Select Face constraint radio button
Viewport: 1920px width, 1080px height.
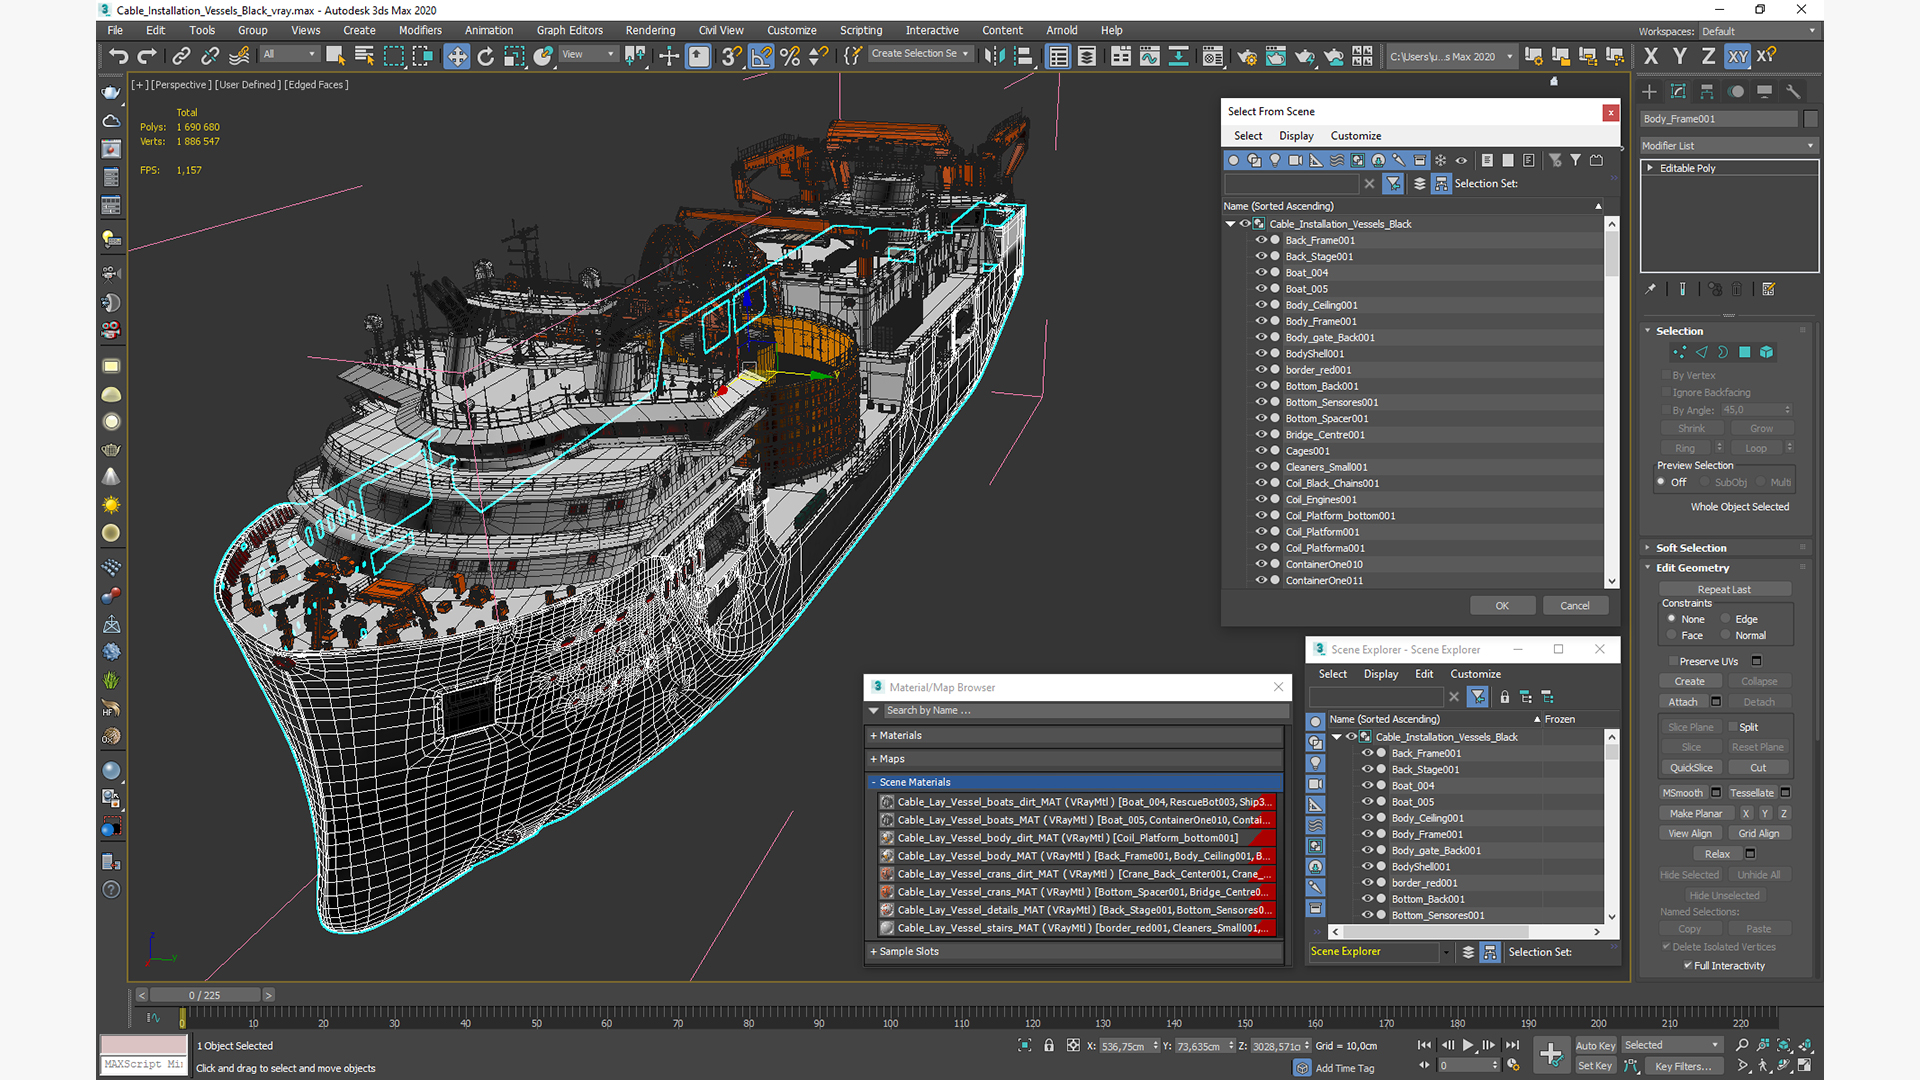click(x=1672, y=635)
